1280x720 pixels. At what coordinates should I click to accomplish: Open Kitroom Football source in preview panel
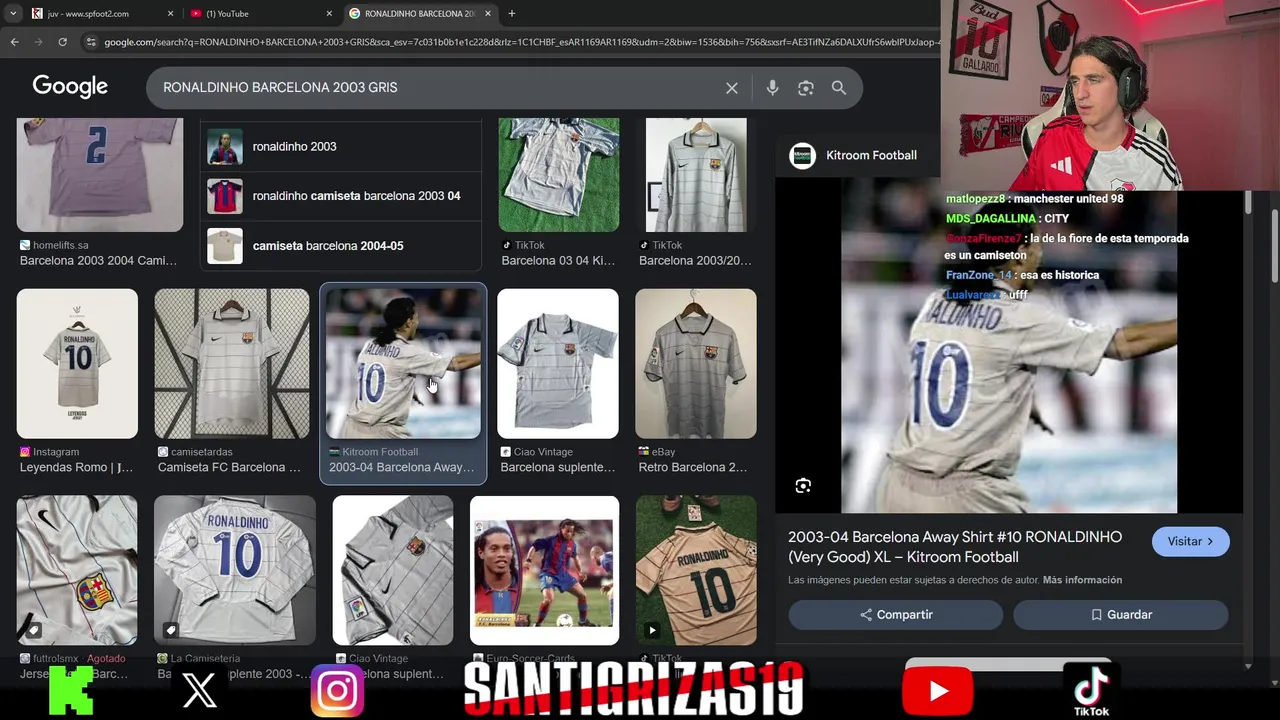pos(871,155)
